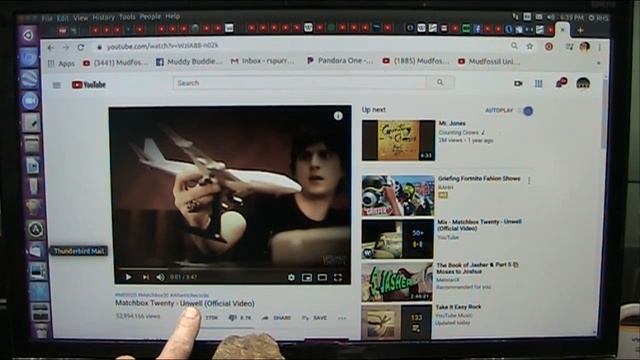The image size is (640, 360).
Task: Open the create video camera icon
Action: (x=518, y=83)
